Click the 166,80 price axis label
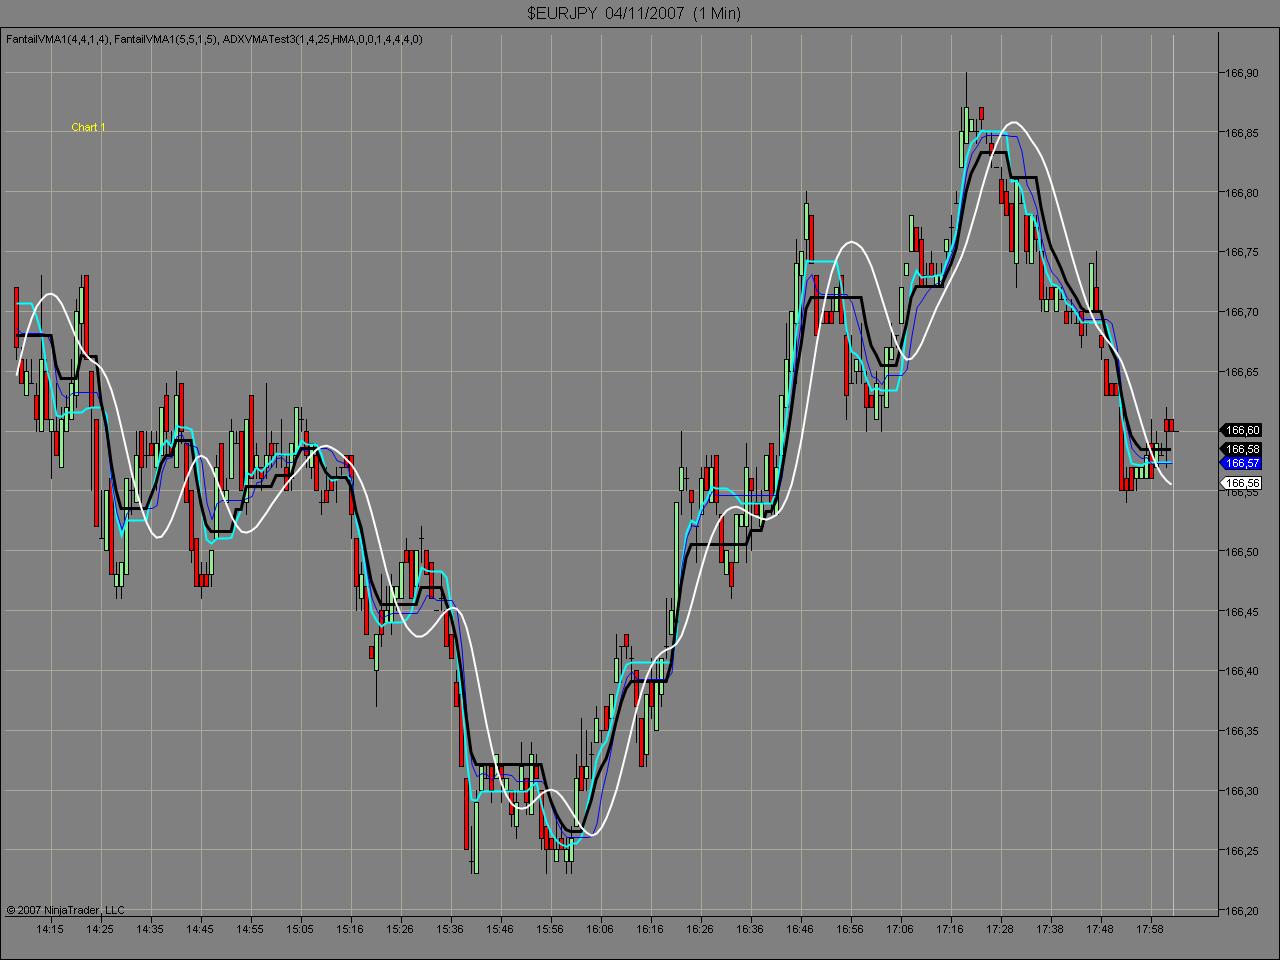The height and width of the screenshot is (960, 1280). pos(1242,192)
